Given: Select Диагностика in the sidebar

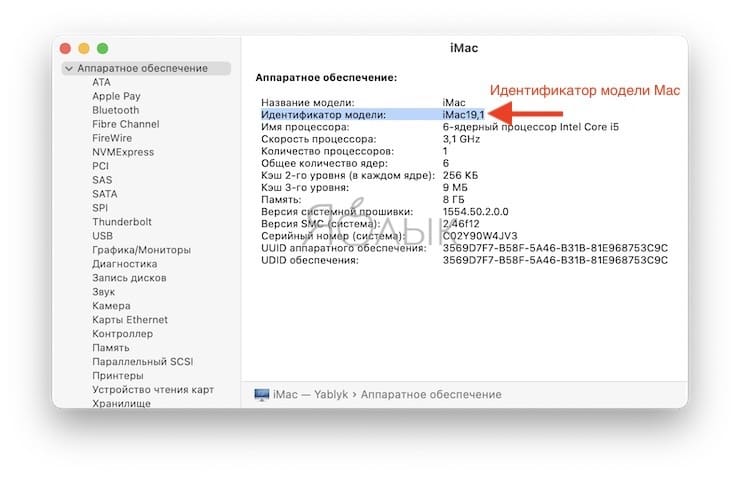Looking at the screenshot, I should pyautogui.click(x=125, y=264).
